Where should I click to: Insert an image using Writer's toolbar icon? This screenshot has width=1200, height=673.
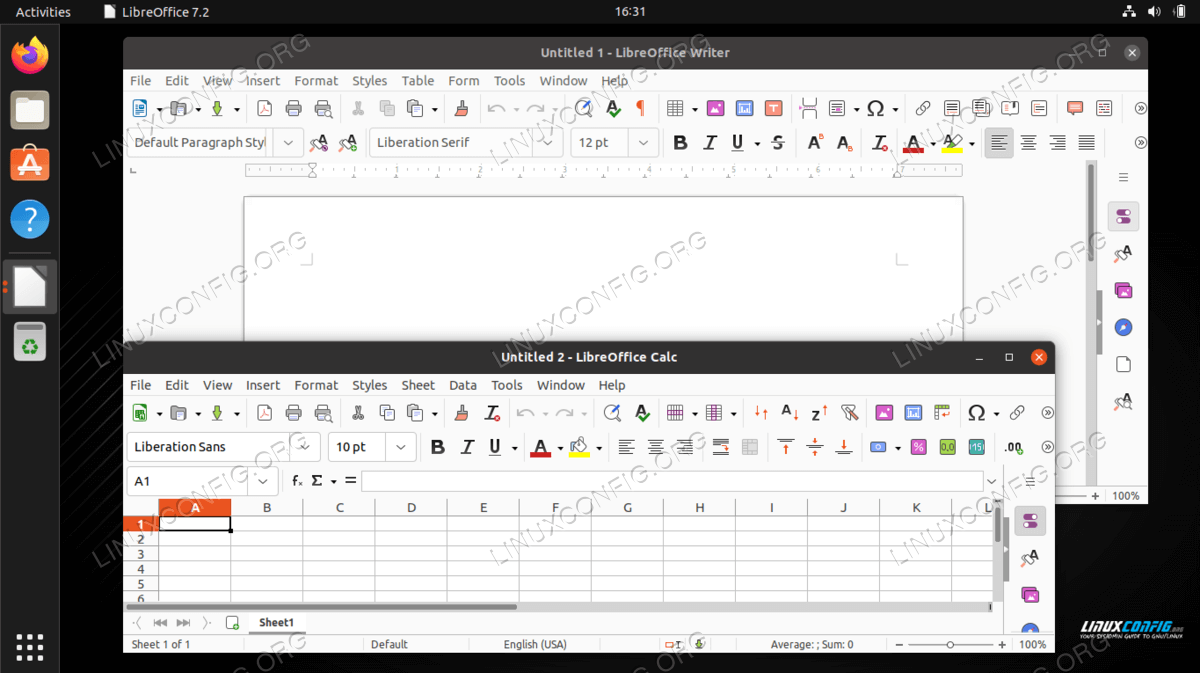(x=715, y=109)
